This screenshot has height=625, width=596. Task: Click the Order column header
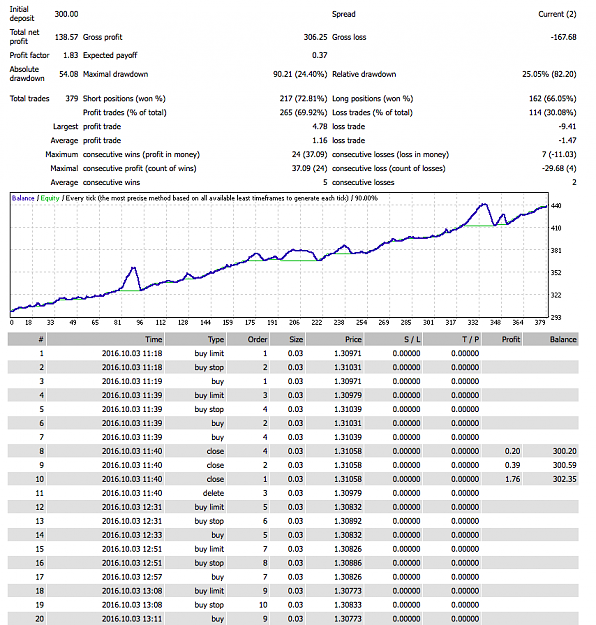(x=248, y=339)
